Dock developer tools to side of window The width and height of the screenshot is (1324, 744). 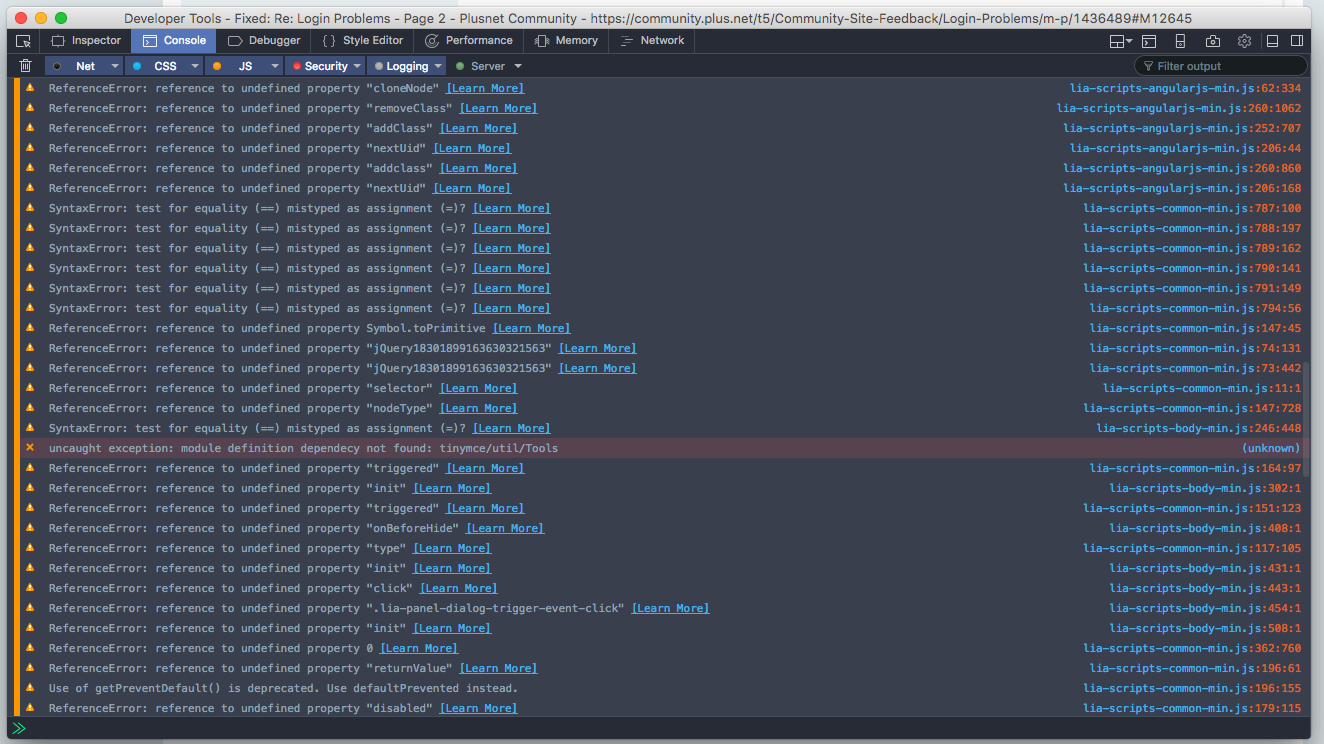pyautogui.click(x=1298, y=41)
